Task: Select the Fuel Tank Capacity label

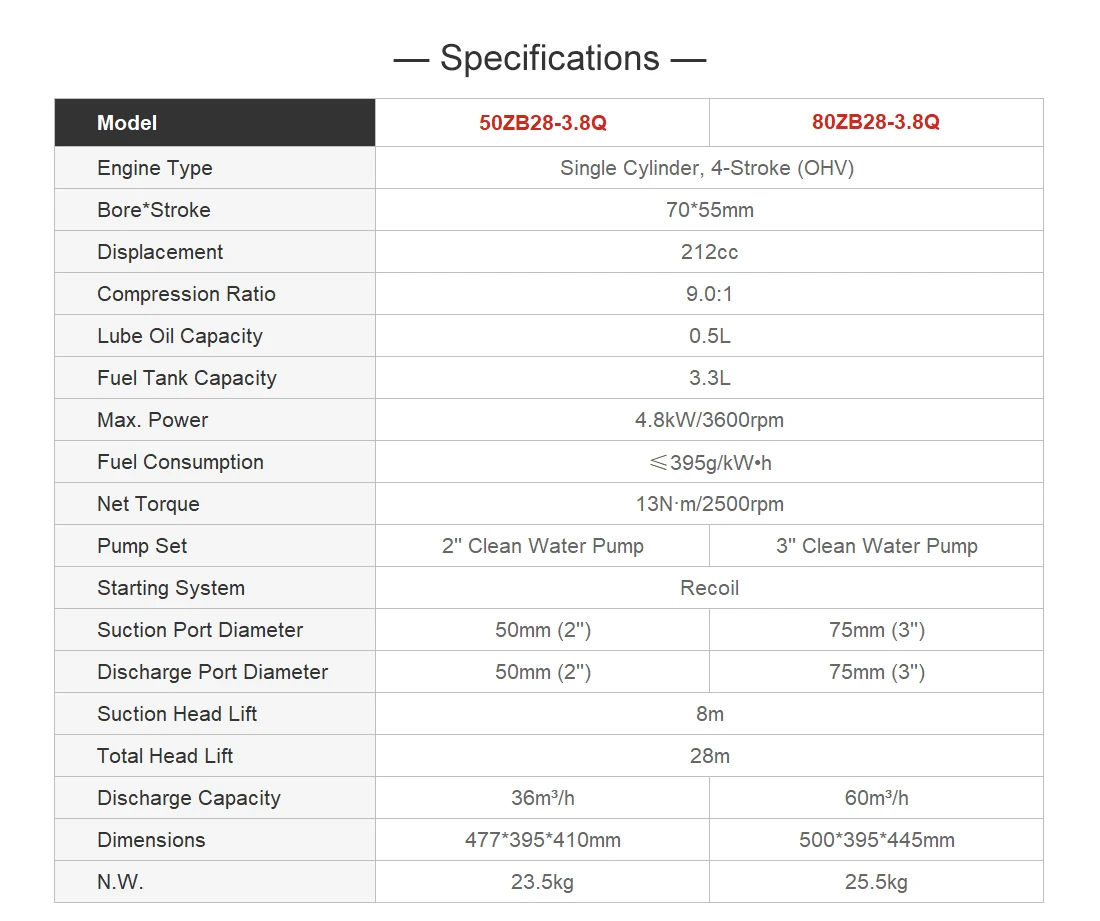Action: [187, 378]
